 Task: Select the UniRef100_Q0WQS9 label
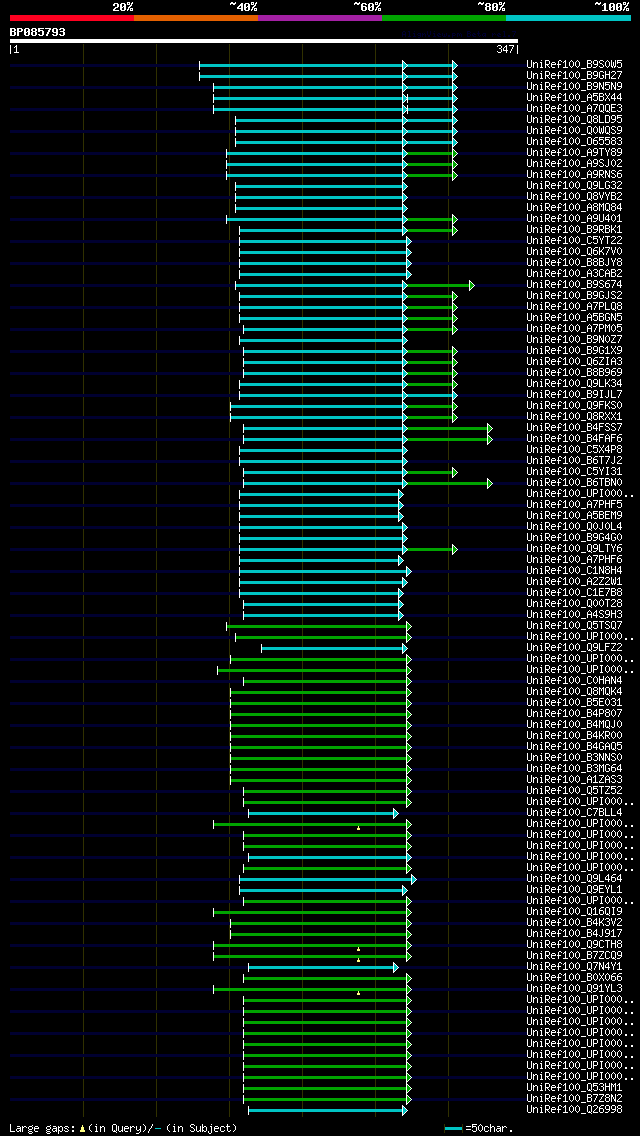[574, 130]
